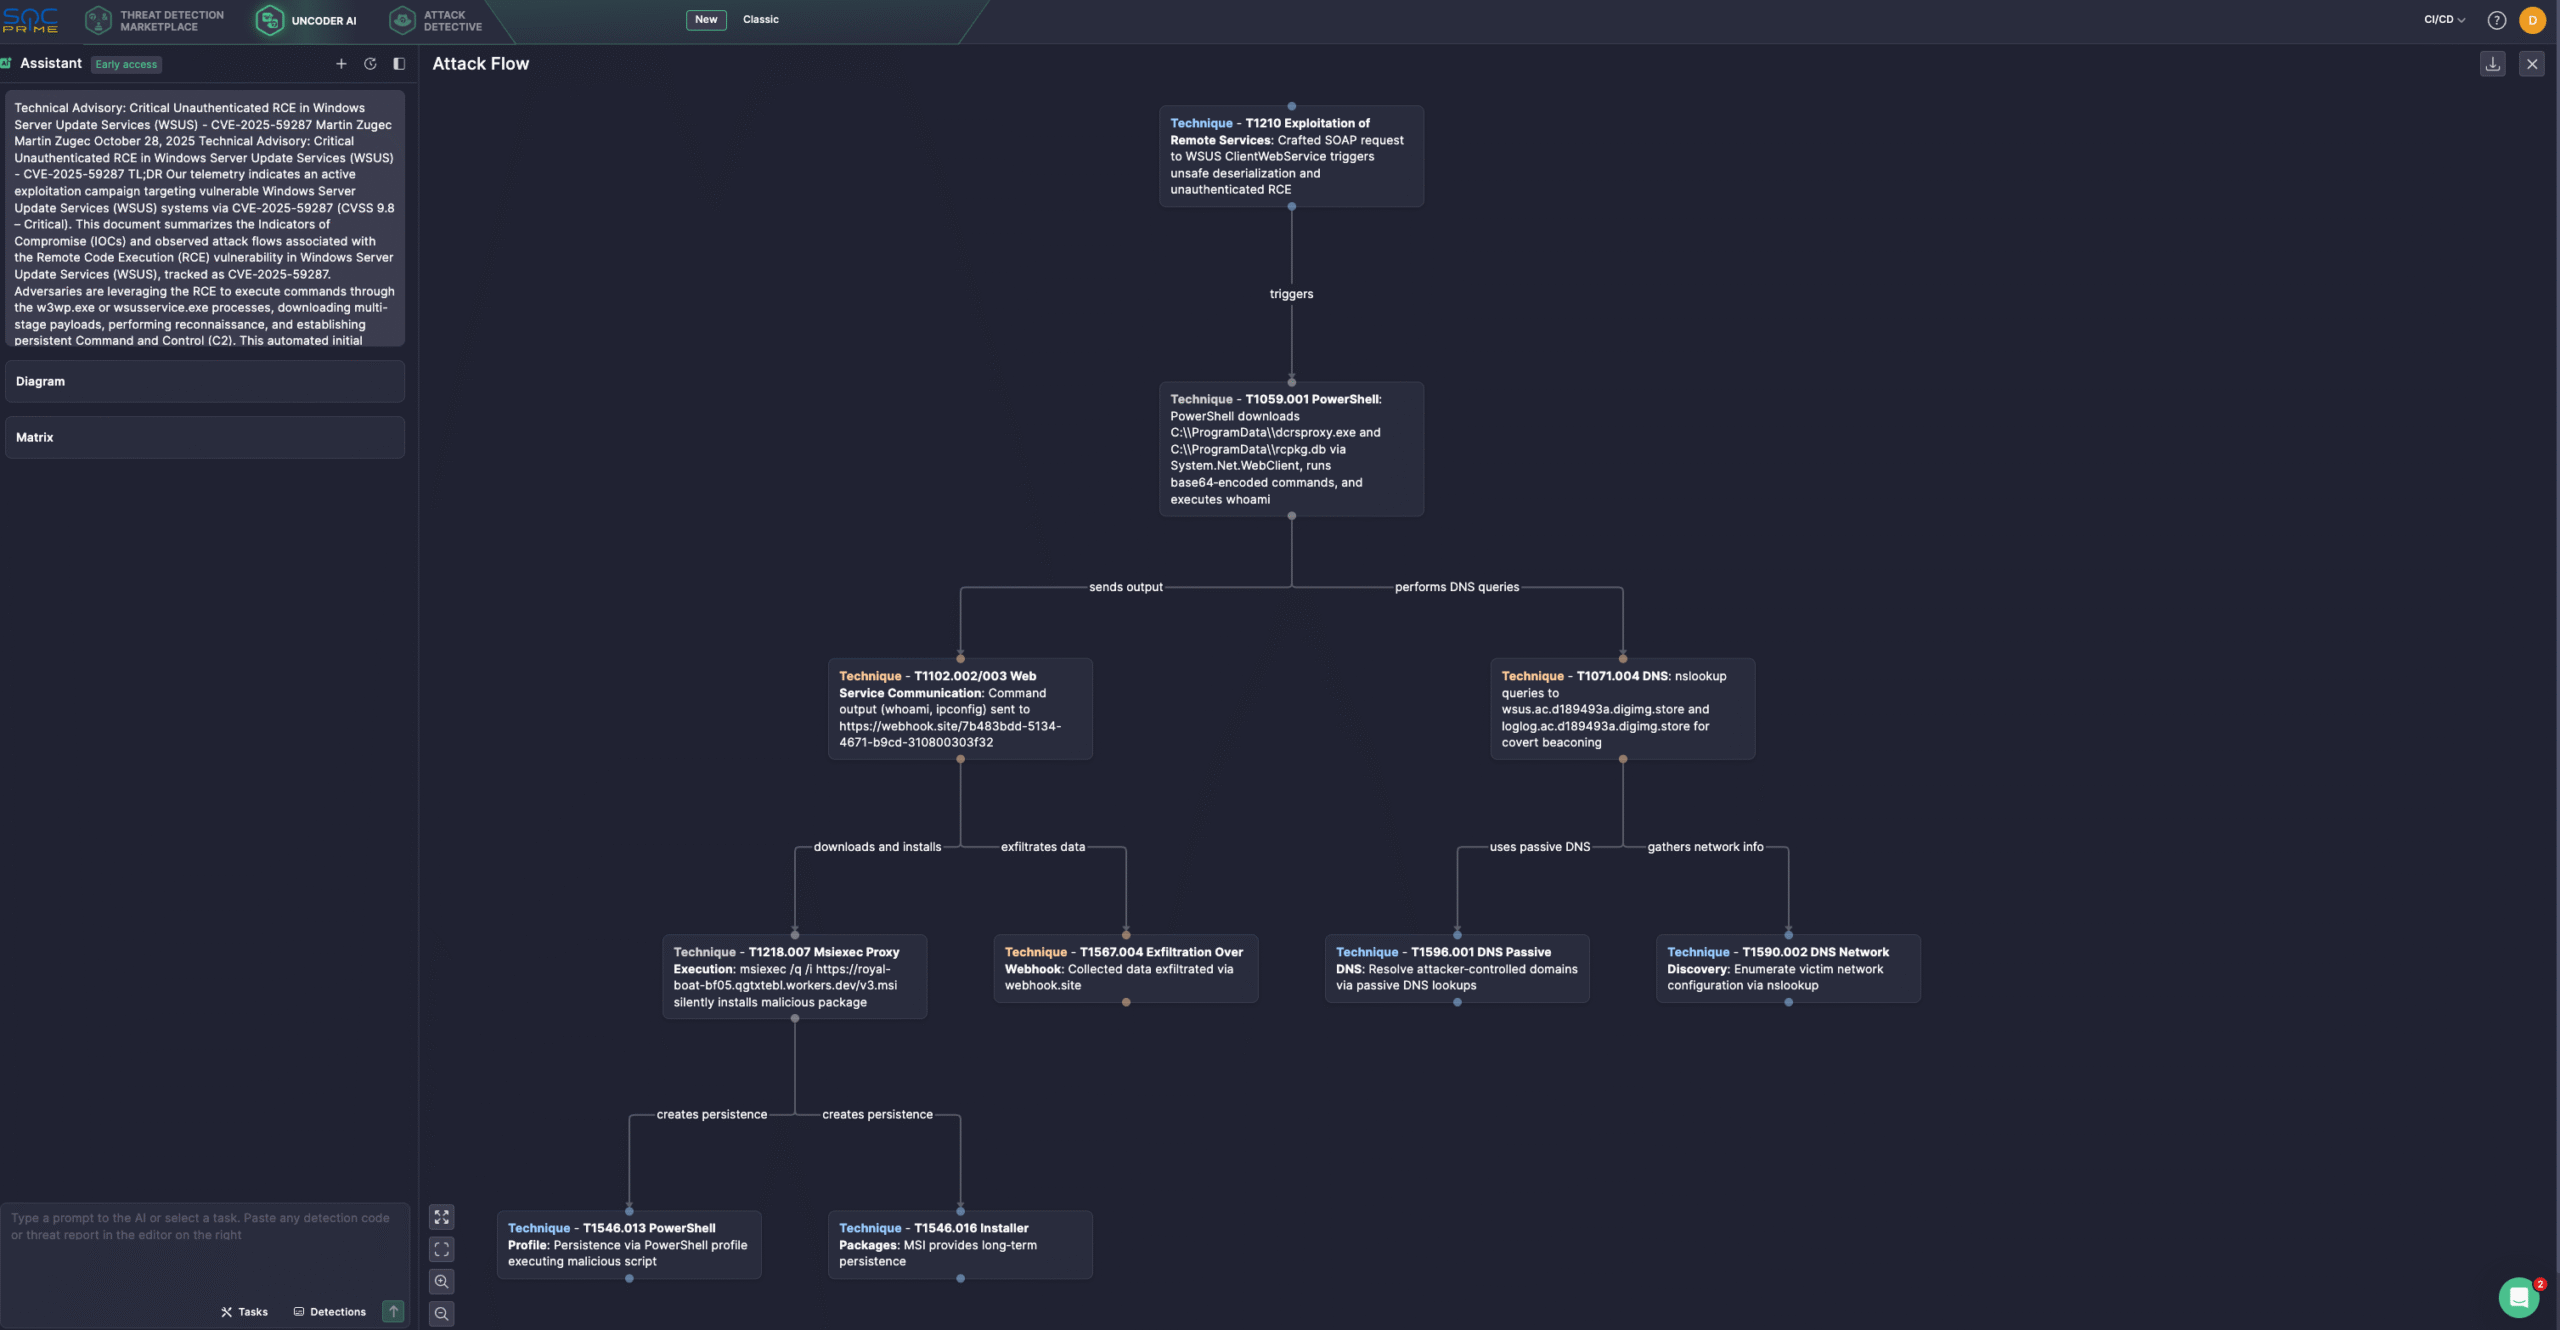The width and height of the screenshot is (2560, 1330).
Task: Click the Attack Detective shield icon
Action: pyautogui.click(x=402, y=19)
